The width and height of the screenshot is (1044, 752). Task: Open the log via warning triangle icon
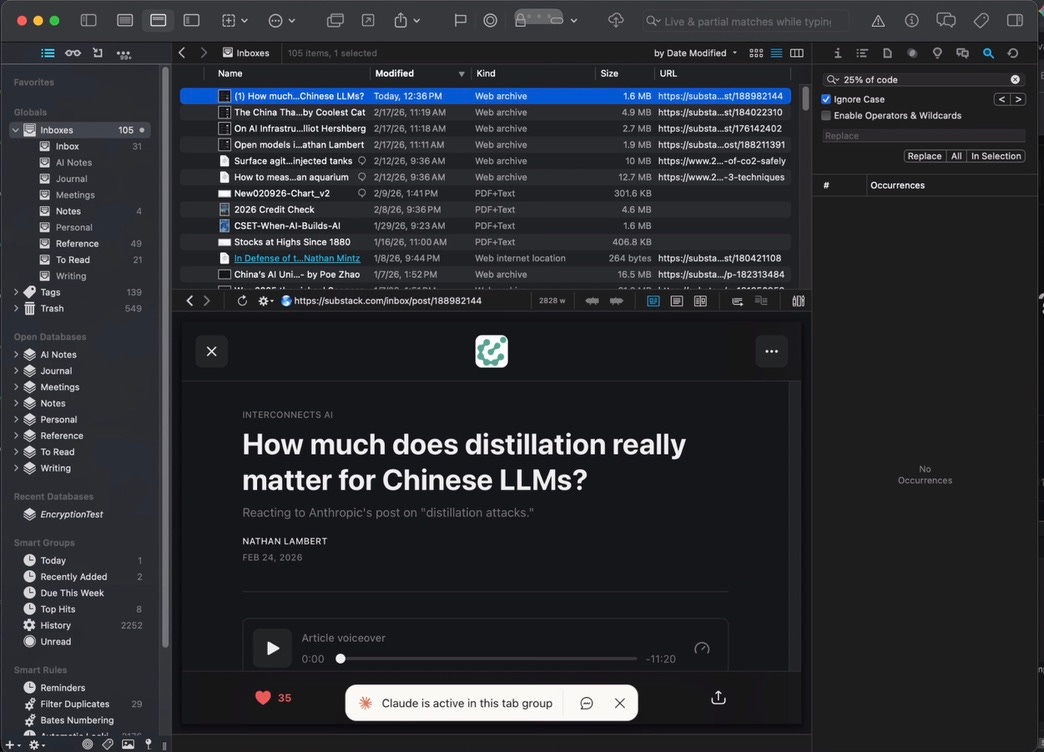pos(878,21)
